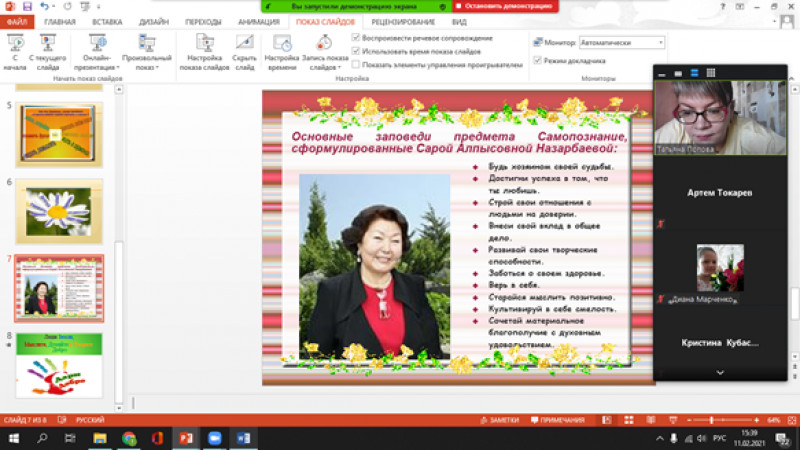This screenshot has width=800, height=450.
Task: Click Undo in quick access toolbar
Action: 44,6
